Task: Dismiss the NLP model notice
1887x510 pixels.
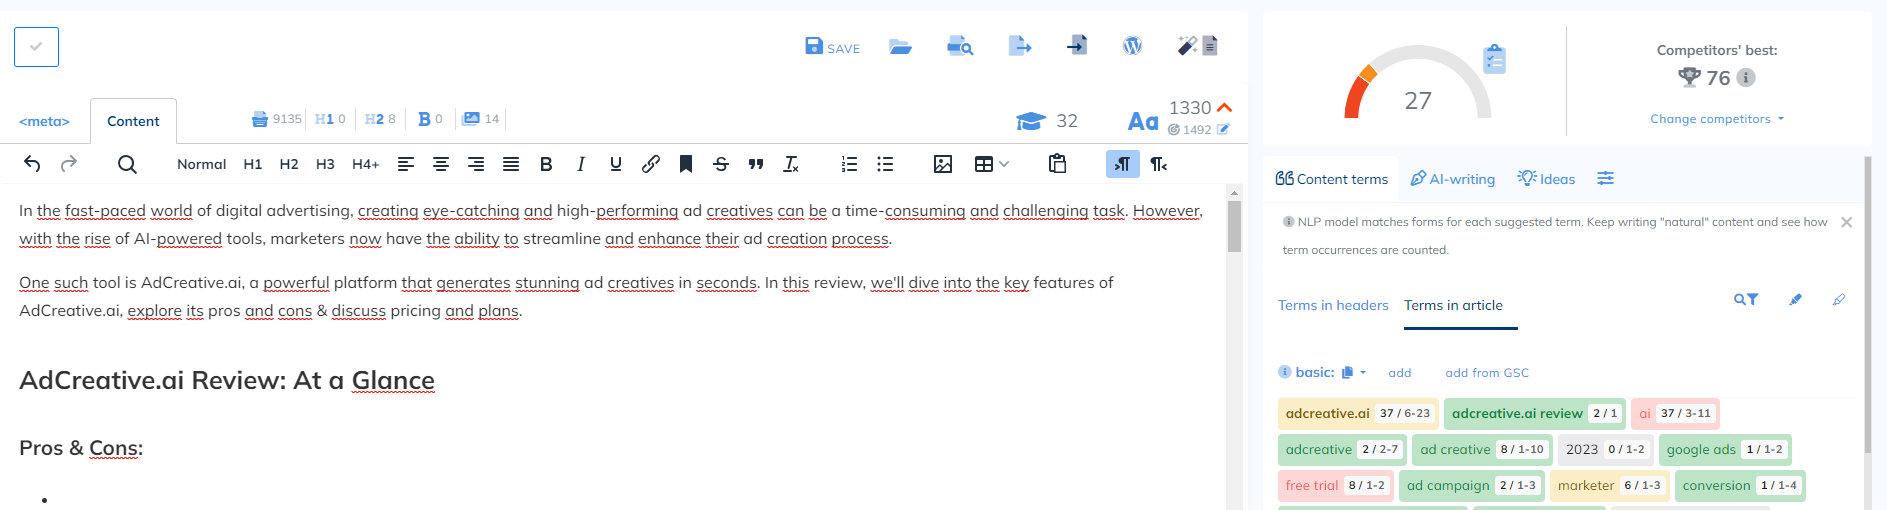Action: pos(1846,222)
